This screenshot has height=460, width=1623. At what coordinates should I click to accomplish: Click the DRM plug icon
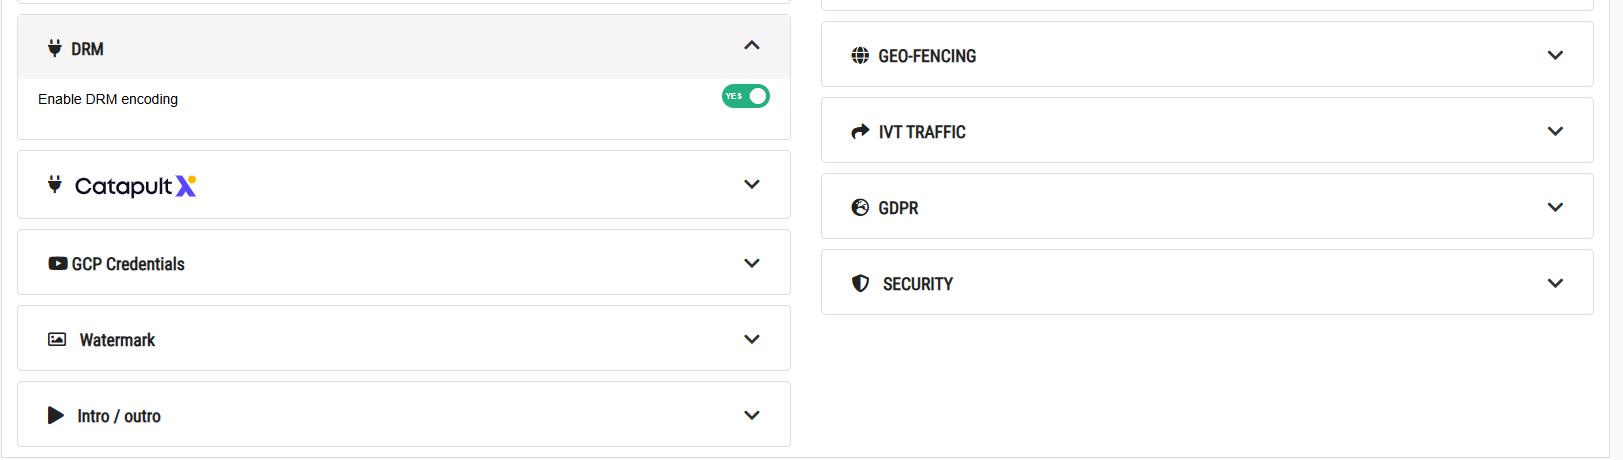[55, 48]
